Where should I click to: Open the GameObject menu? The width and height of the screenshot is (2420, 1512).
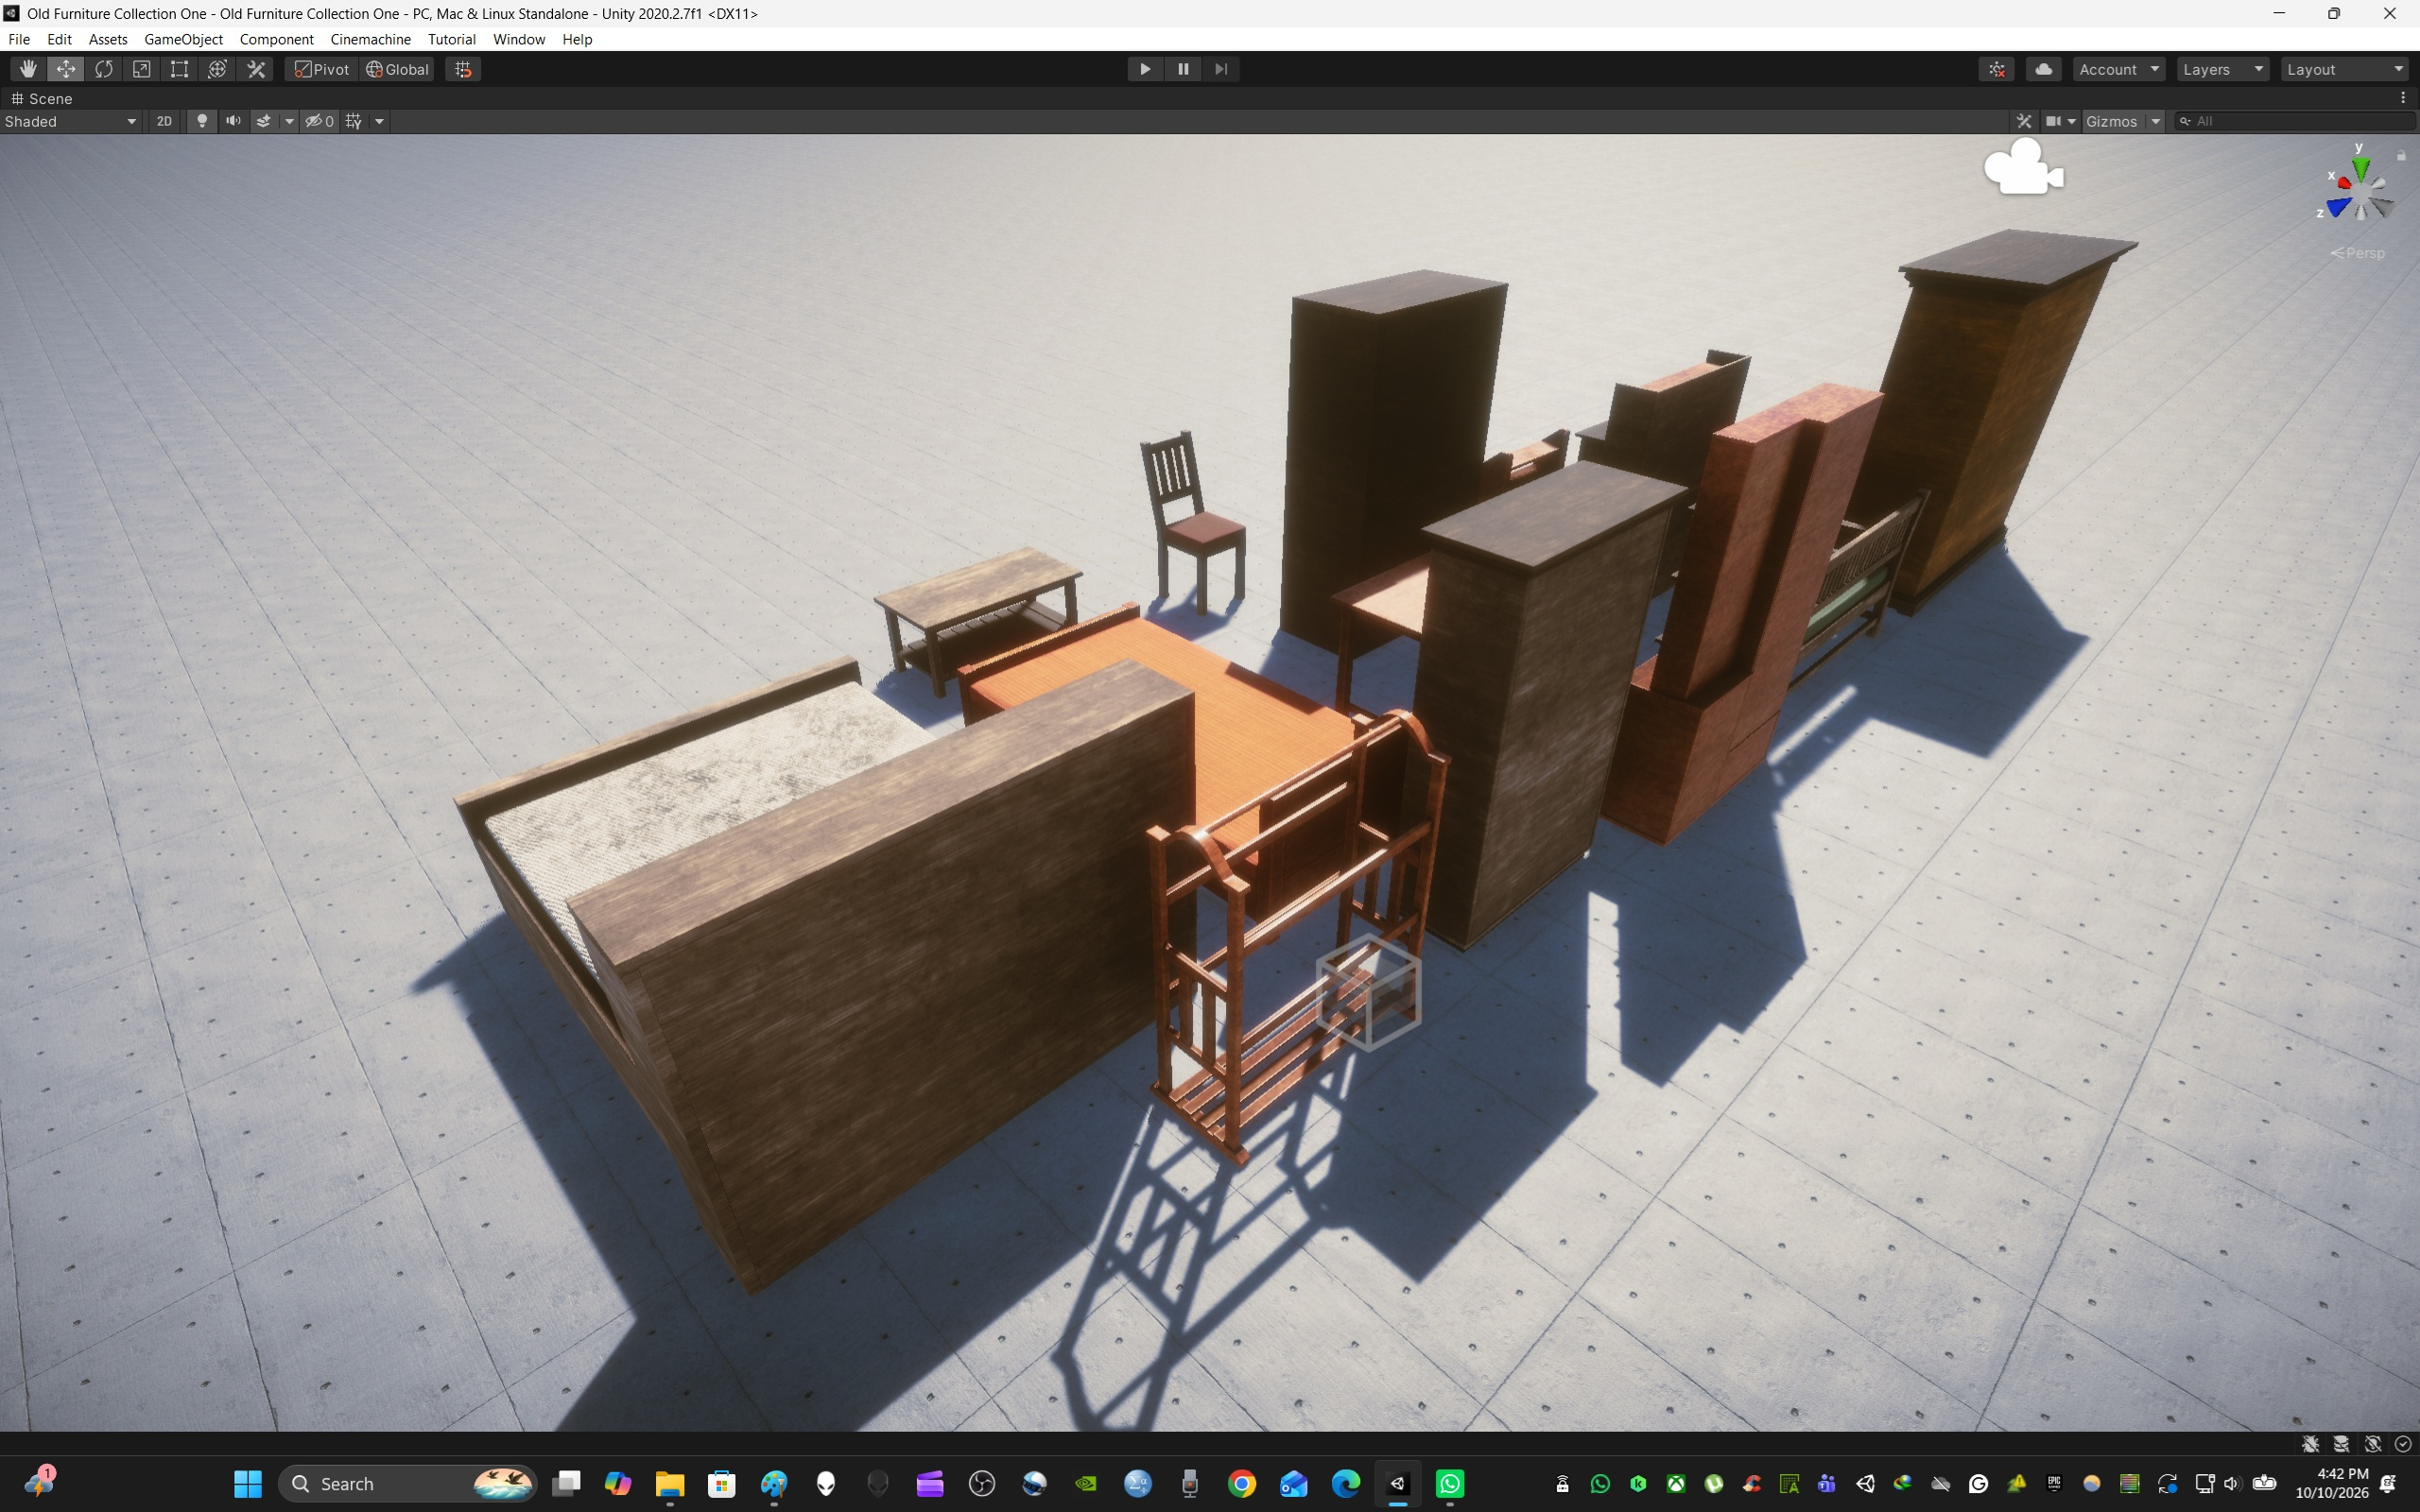(183, 39)
